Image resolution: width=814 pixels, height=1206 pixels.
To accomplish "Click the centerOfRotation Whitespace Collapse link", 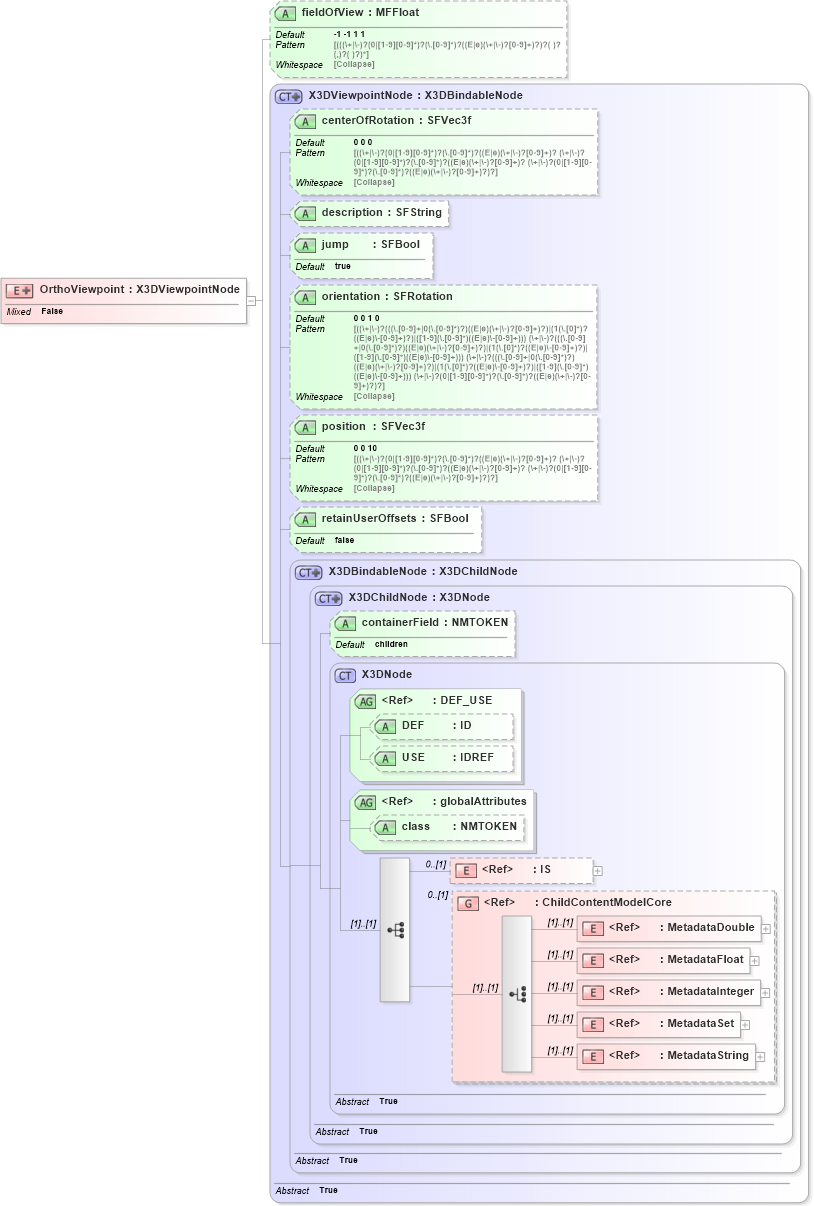I will pos(374,183).
